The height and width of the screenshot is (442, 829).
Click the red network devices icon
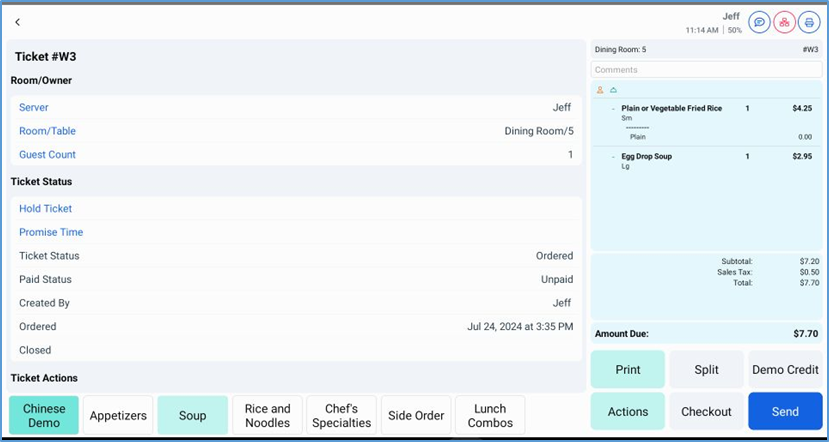coord(784,22)
